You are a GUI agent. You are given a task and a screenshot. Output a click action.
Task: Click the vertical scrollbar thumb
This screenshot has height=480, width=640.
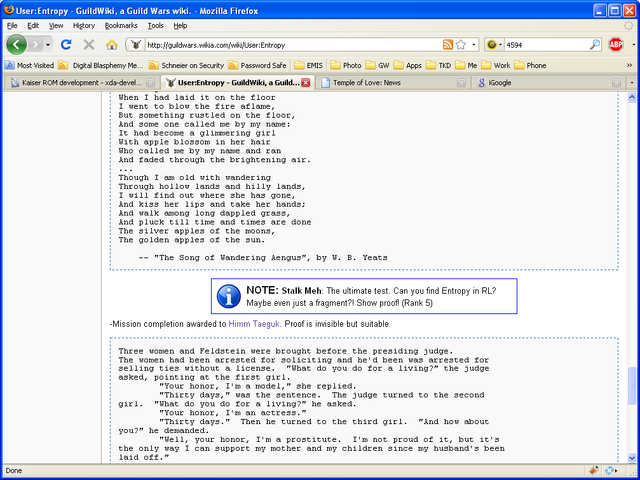point(631,385)
